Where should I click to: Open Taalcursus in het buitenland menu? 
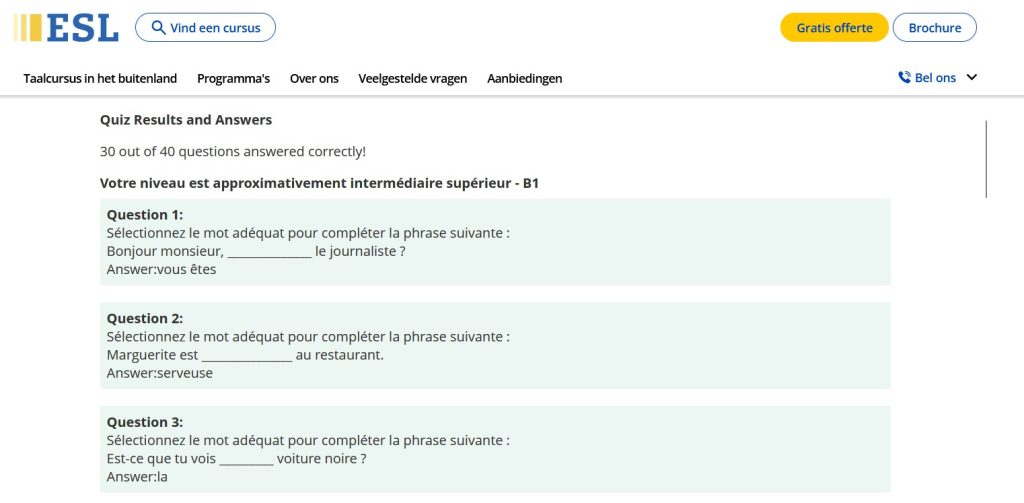pos(100,78)
